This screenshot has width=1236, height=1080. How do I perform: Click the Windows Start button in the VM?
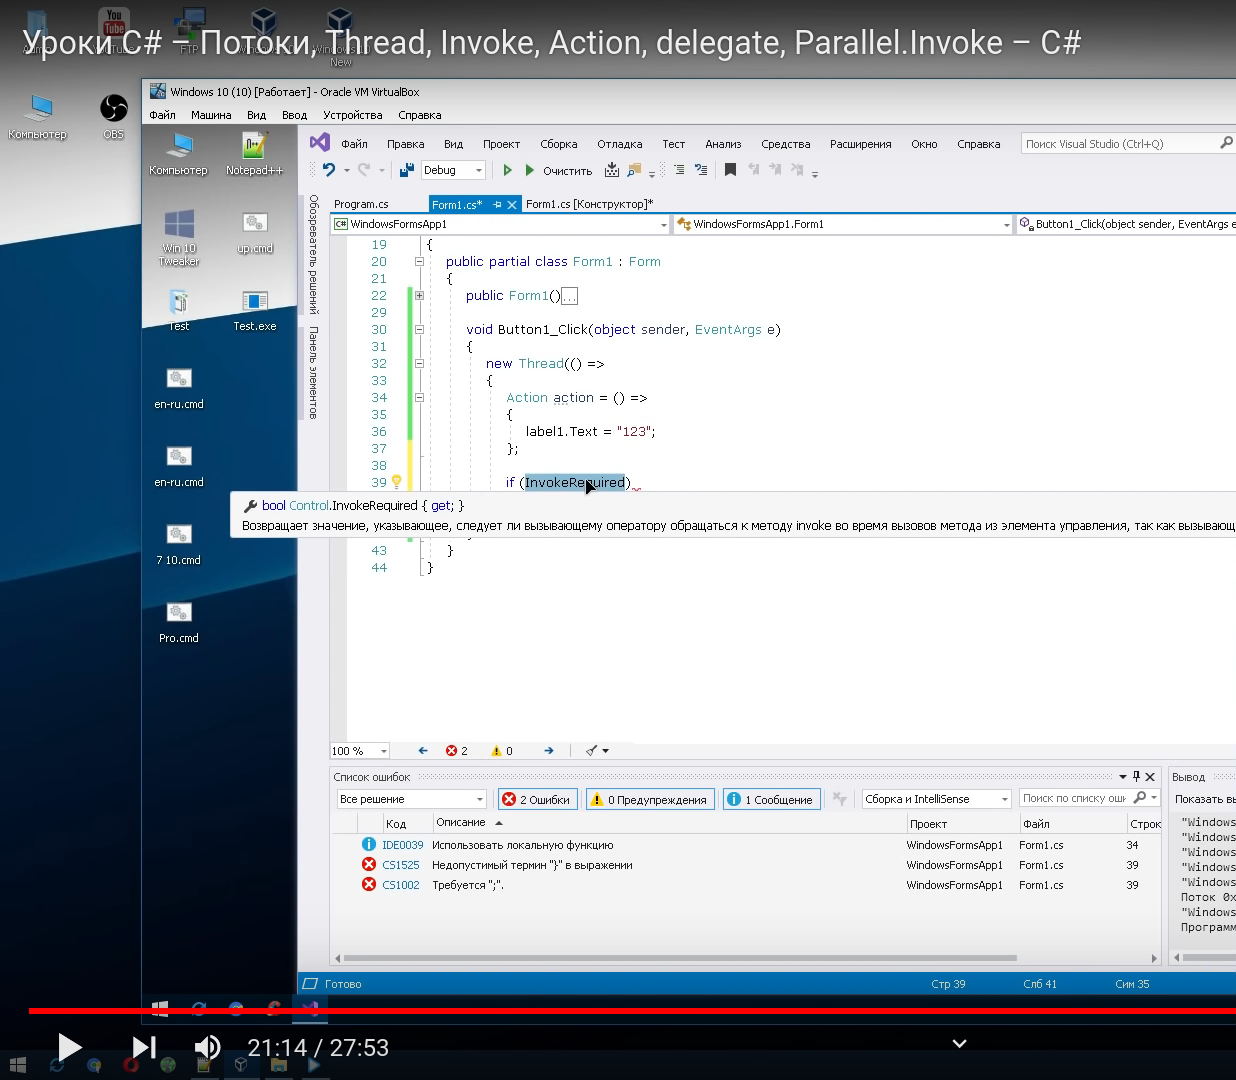pos(160,1008)
